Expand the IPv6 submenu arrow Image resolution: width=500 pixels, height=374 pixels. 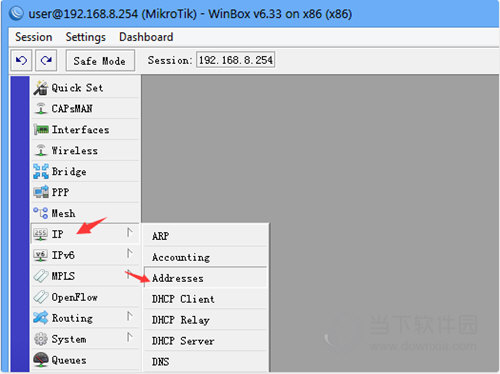coord(130,254)
